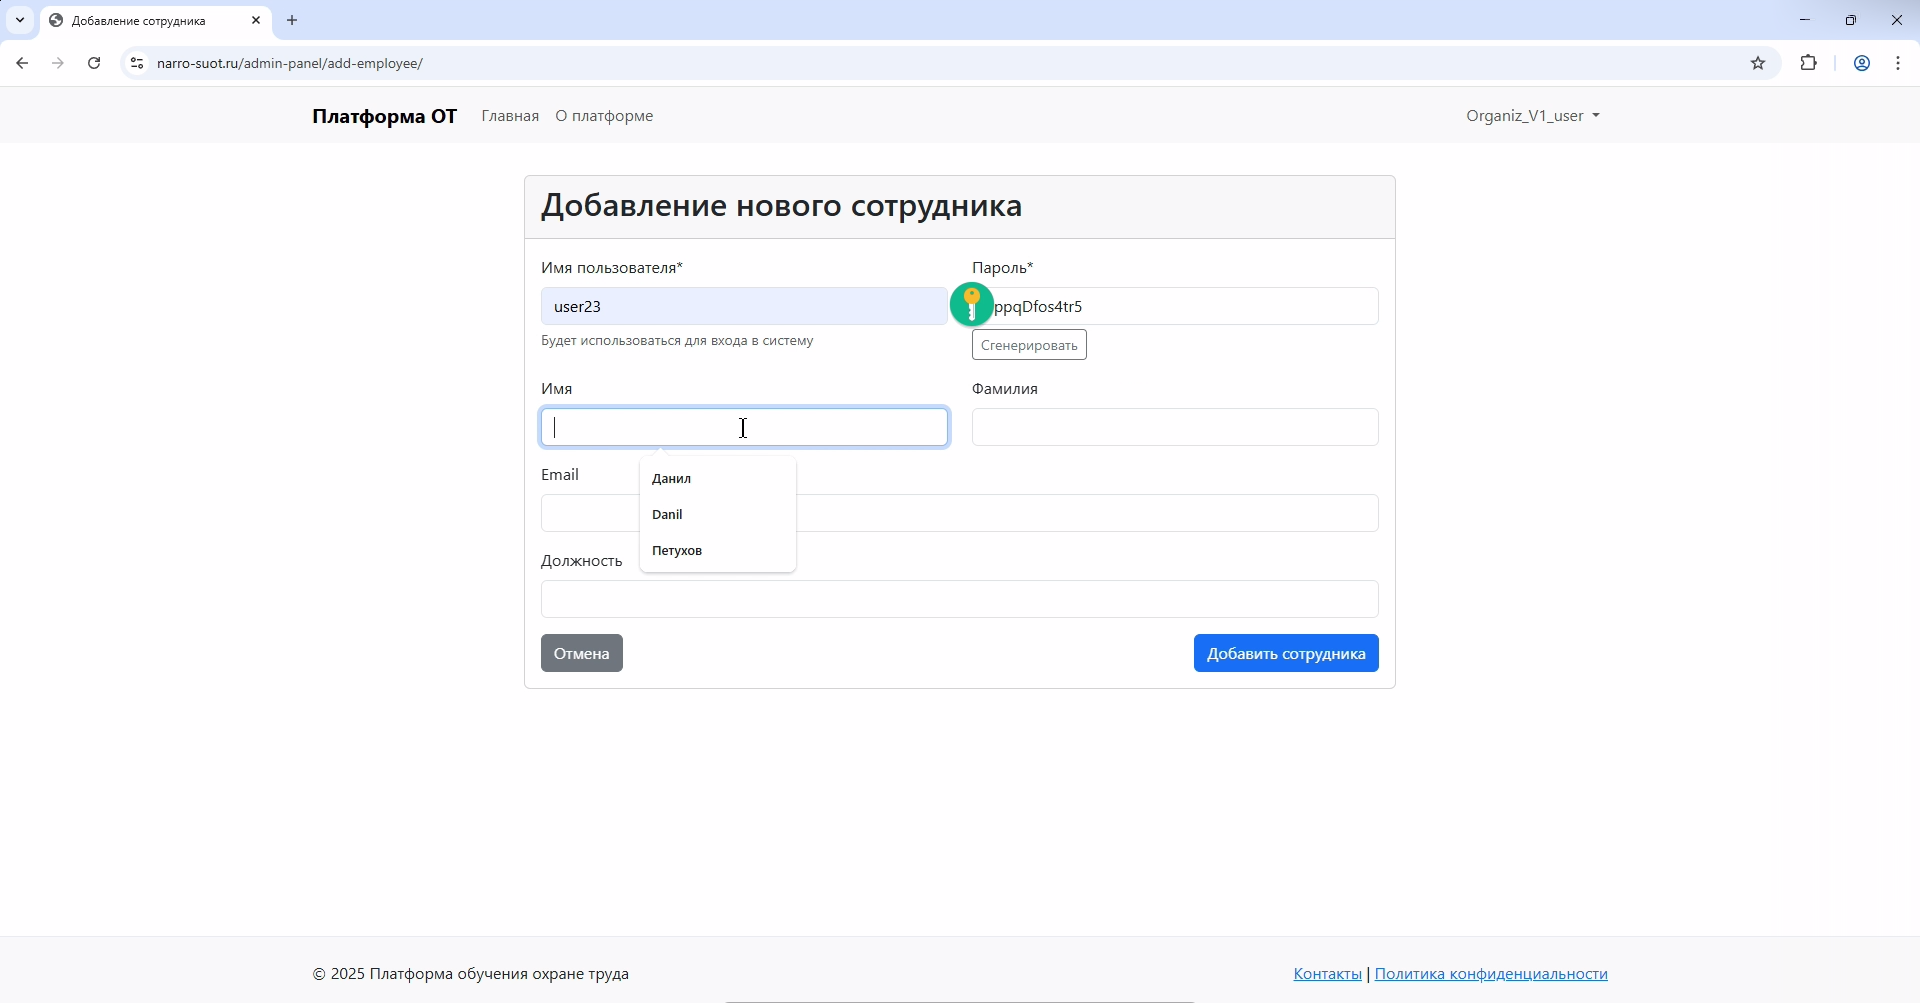Open site information settings in address bar
The width and height of the screenshot is (1920, 1003).
(137, 62)
